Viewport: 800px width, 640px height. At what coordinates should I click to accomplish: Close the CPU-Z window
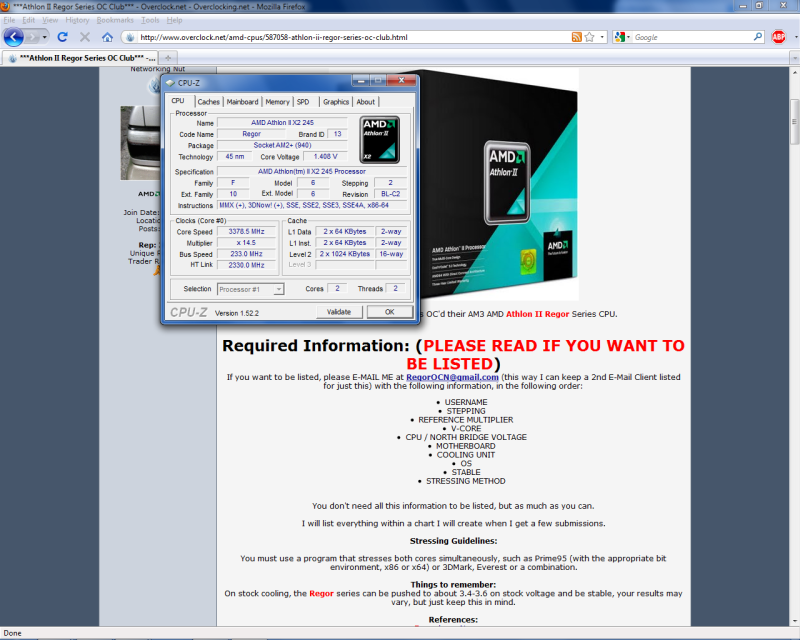pyautogui.click(x=402, y=81)
